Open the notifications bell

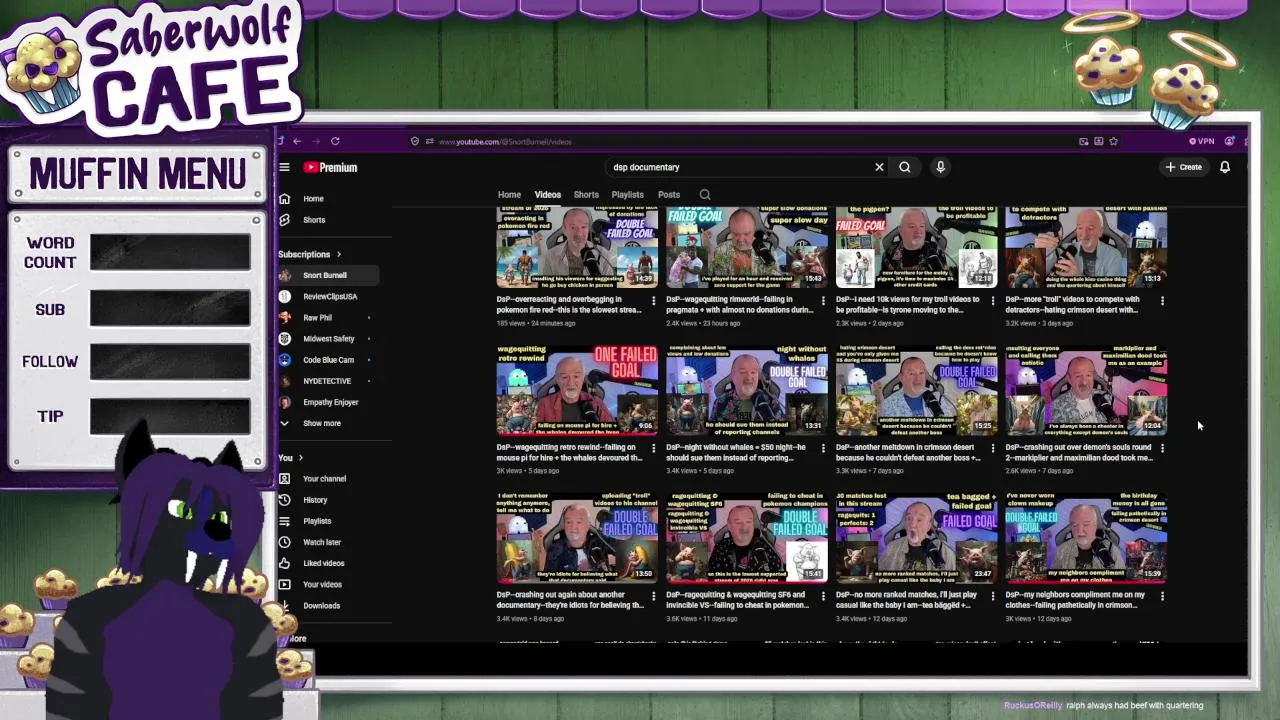point(1225,167)
